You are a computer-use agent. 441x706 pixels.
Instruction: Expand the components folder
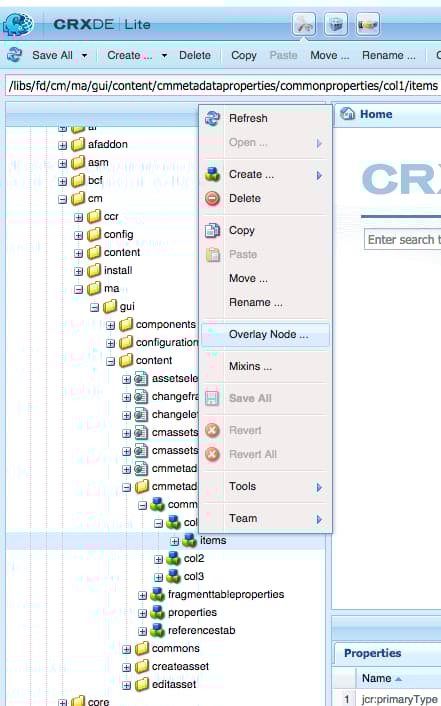coord(110,325)
